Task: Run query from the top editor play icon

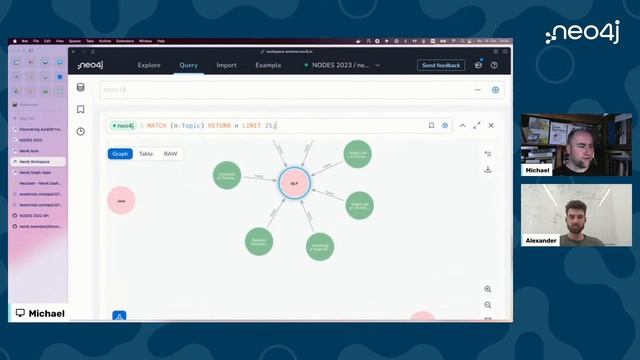Action: (x=495, y=90)
